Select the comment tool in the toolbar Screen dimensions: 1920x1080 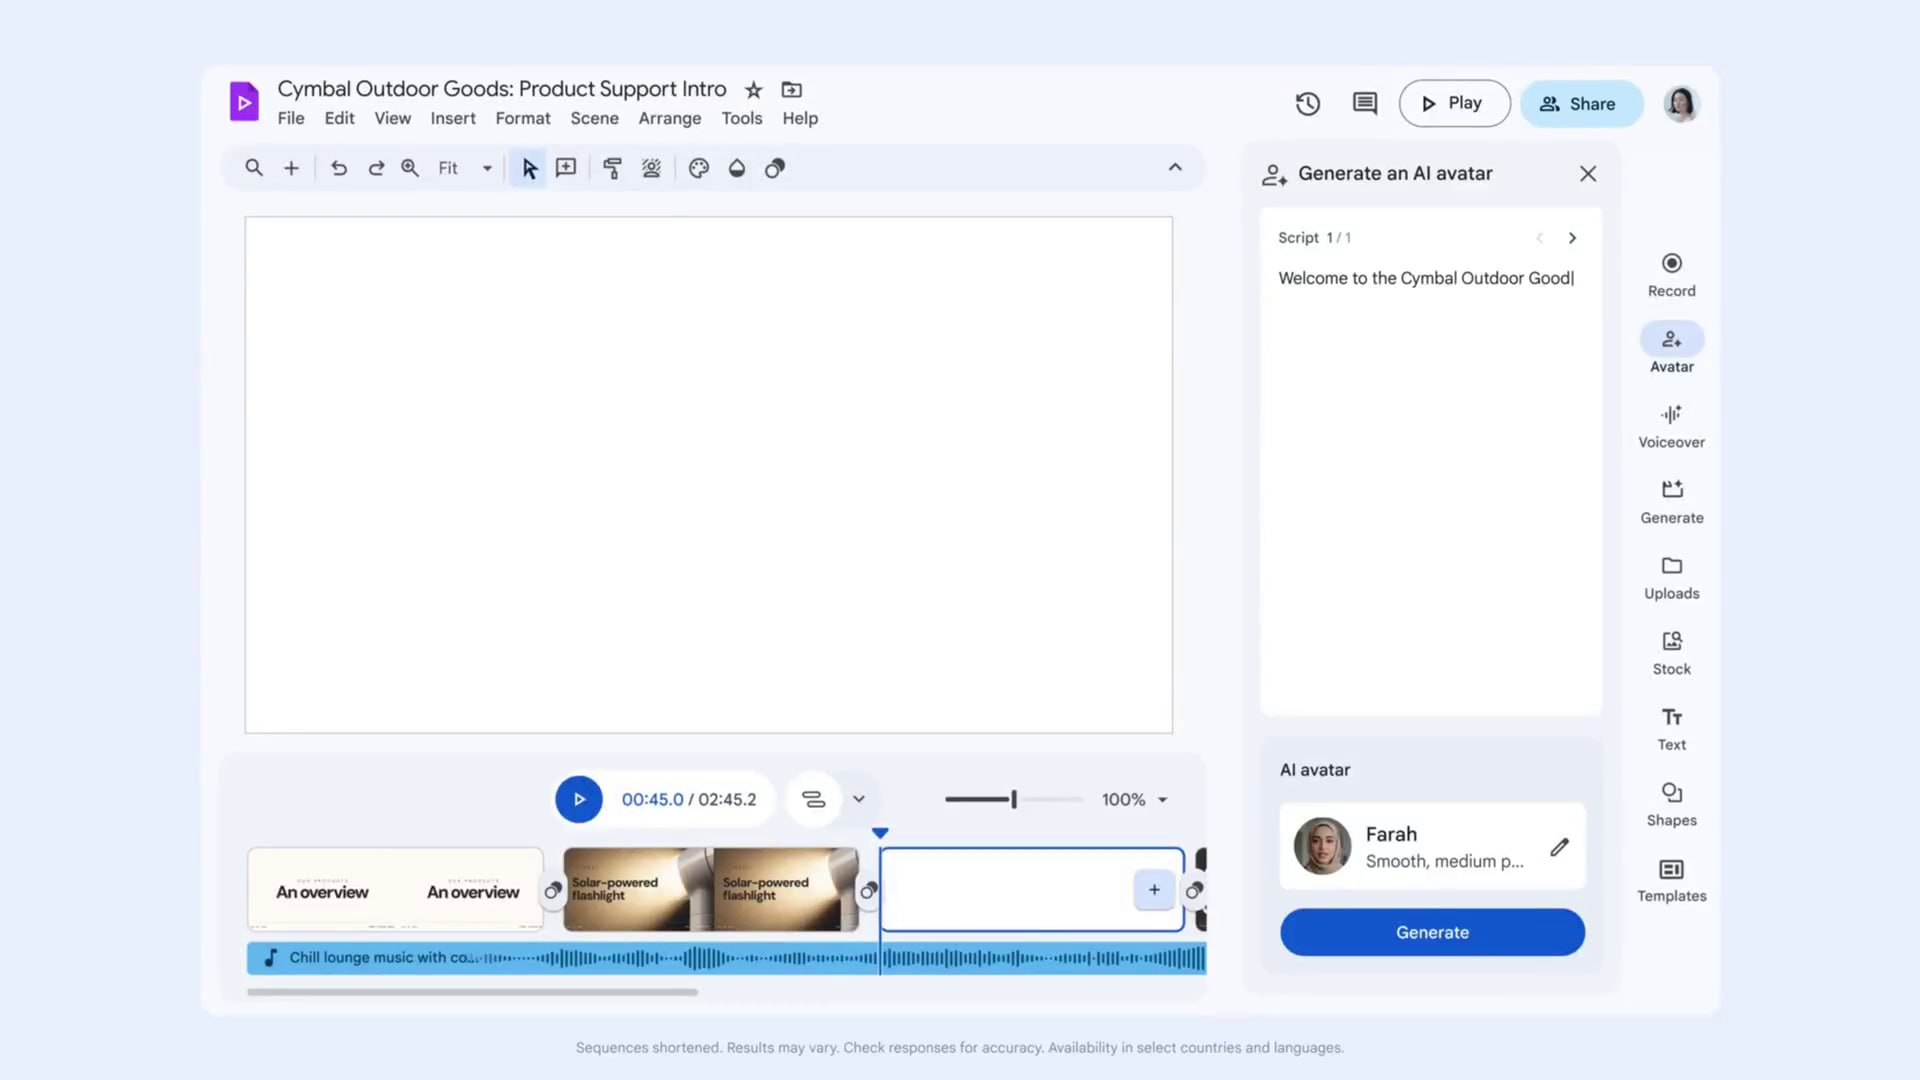(x=566, y=168)
